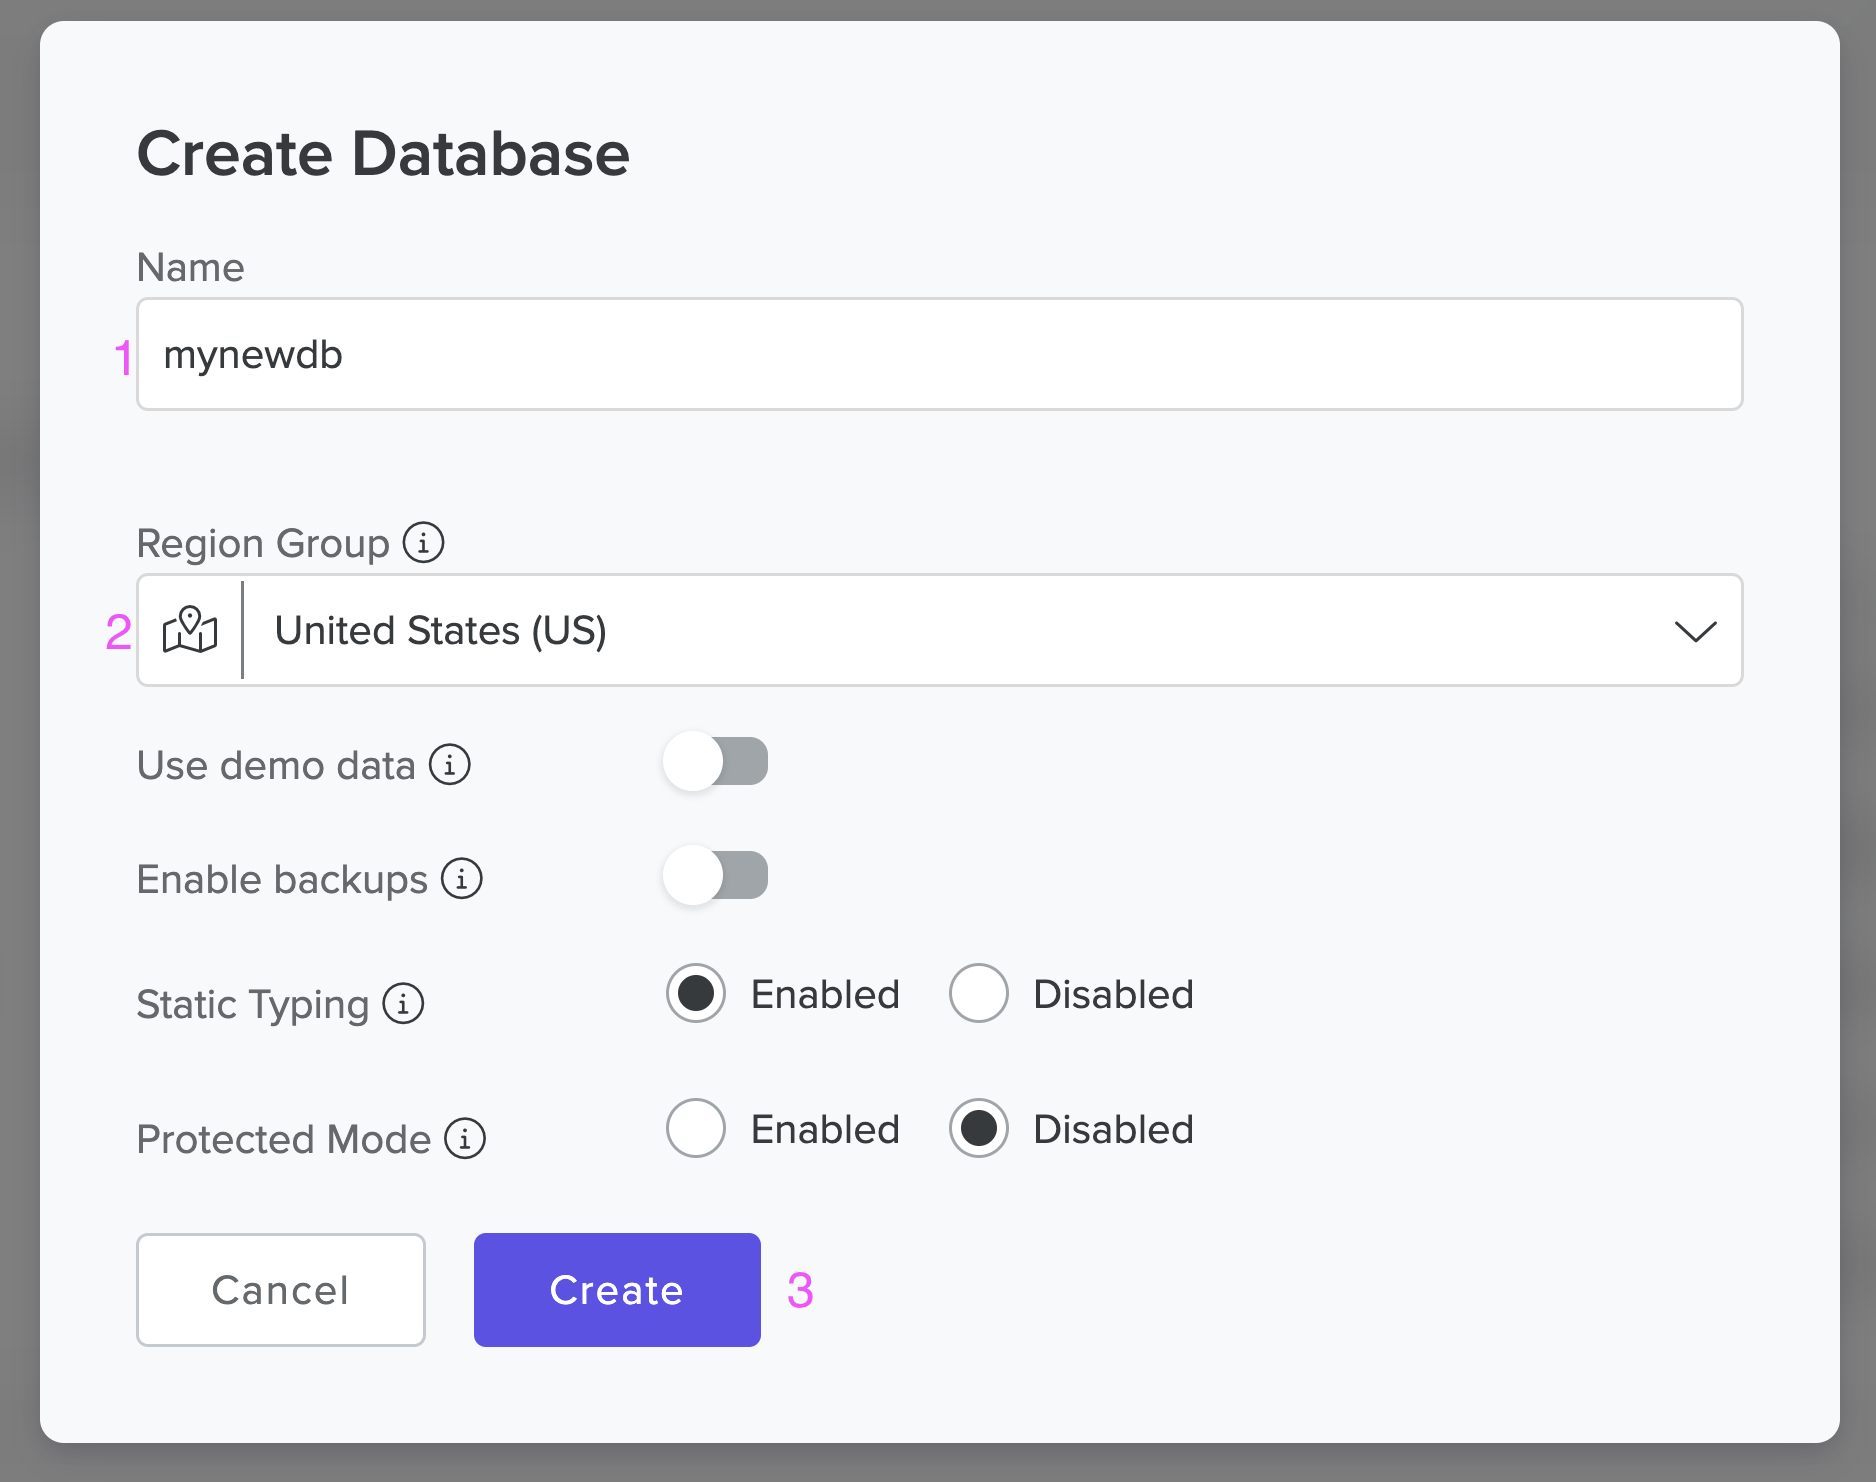Screen dimensions: 1876x1482
Task: Open the United States (US) region dropdown
Action: 940,630
